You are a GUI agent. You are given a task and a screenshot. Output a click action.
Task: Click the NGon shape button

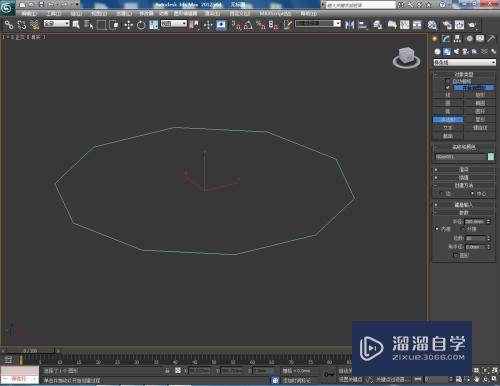tap(448, 119)
